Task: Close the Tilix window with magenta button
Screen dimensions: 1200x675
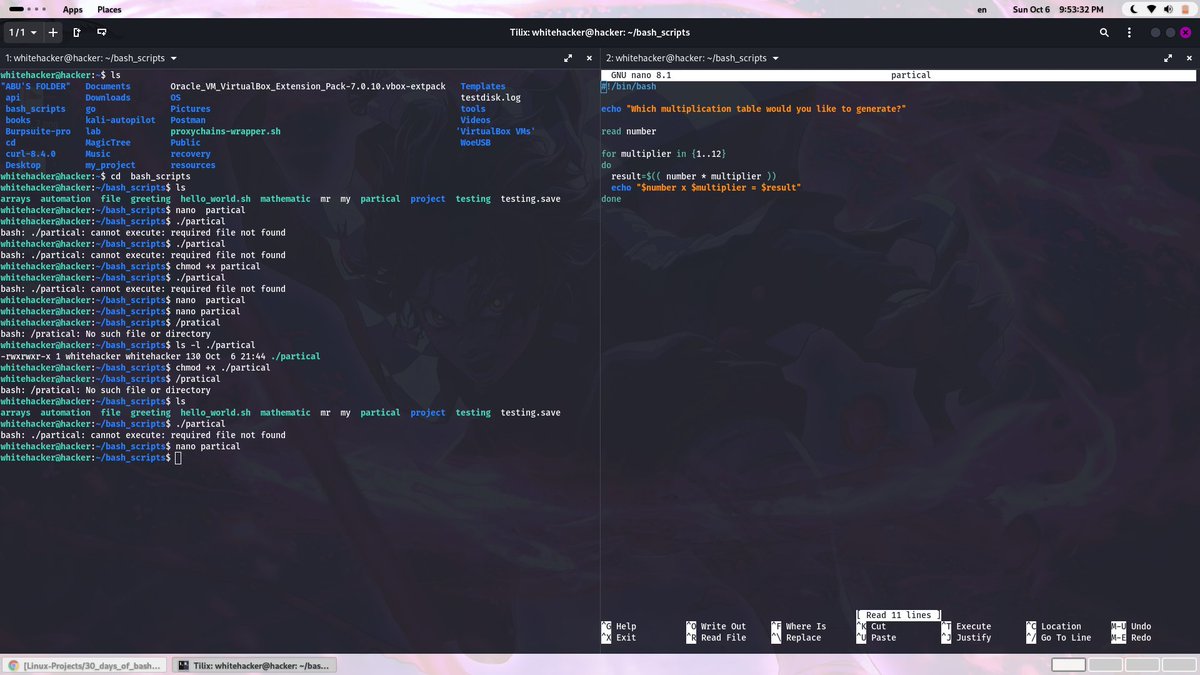Action: tap(1185, 32)
